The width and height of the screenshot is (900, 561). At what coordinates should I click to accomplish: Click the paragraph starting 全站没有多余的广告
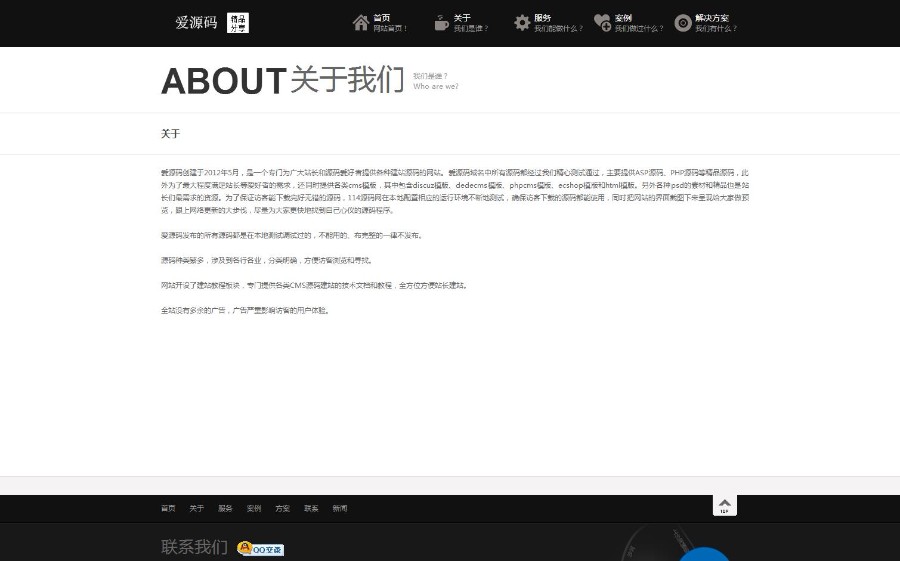pos(246,311)
